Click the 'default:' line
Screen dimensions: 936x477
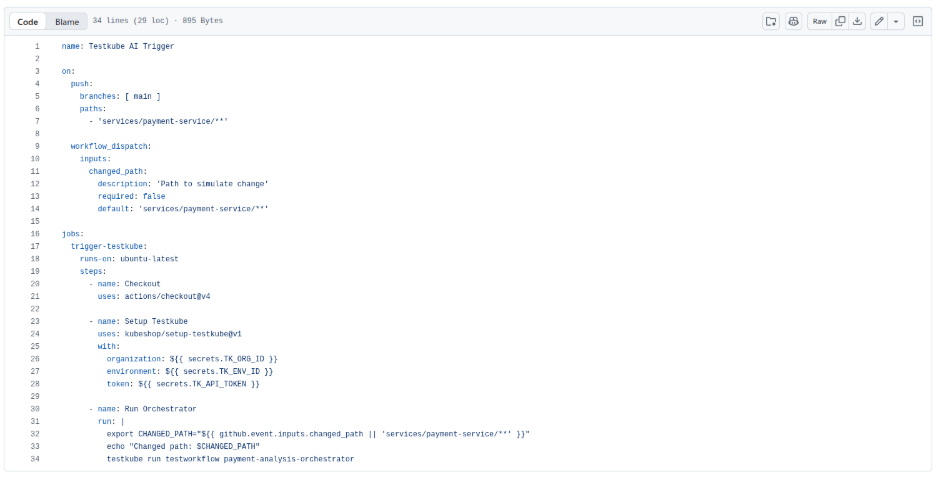pyautogui.click(x=183, y=209)
